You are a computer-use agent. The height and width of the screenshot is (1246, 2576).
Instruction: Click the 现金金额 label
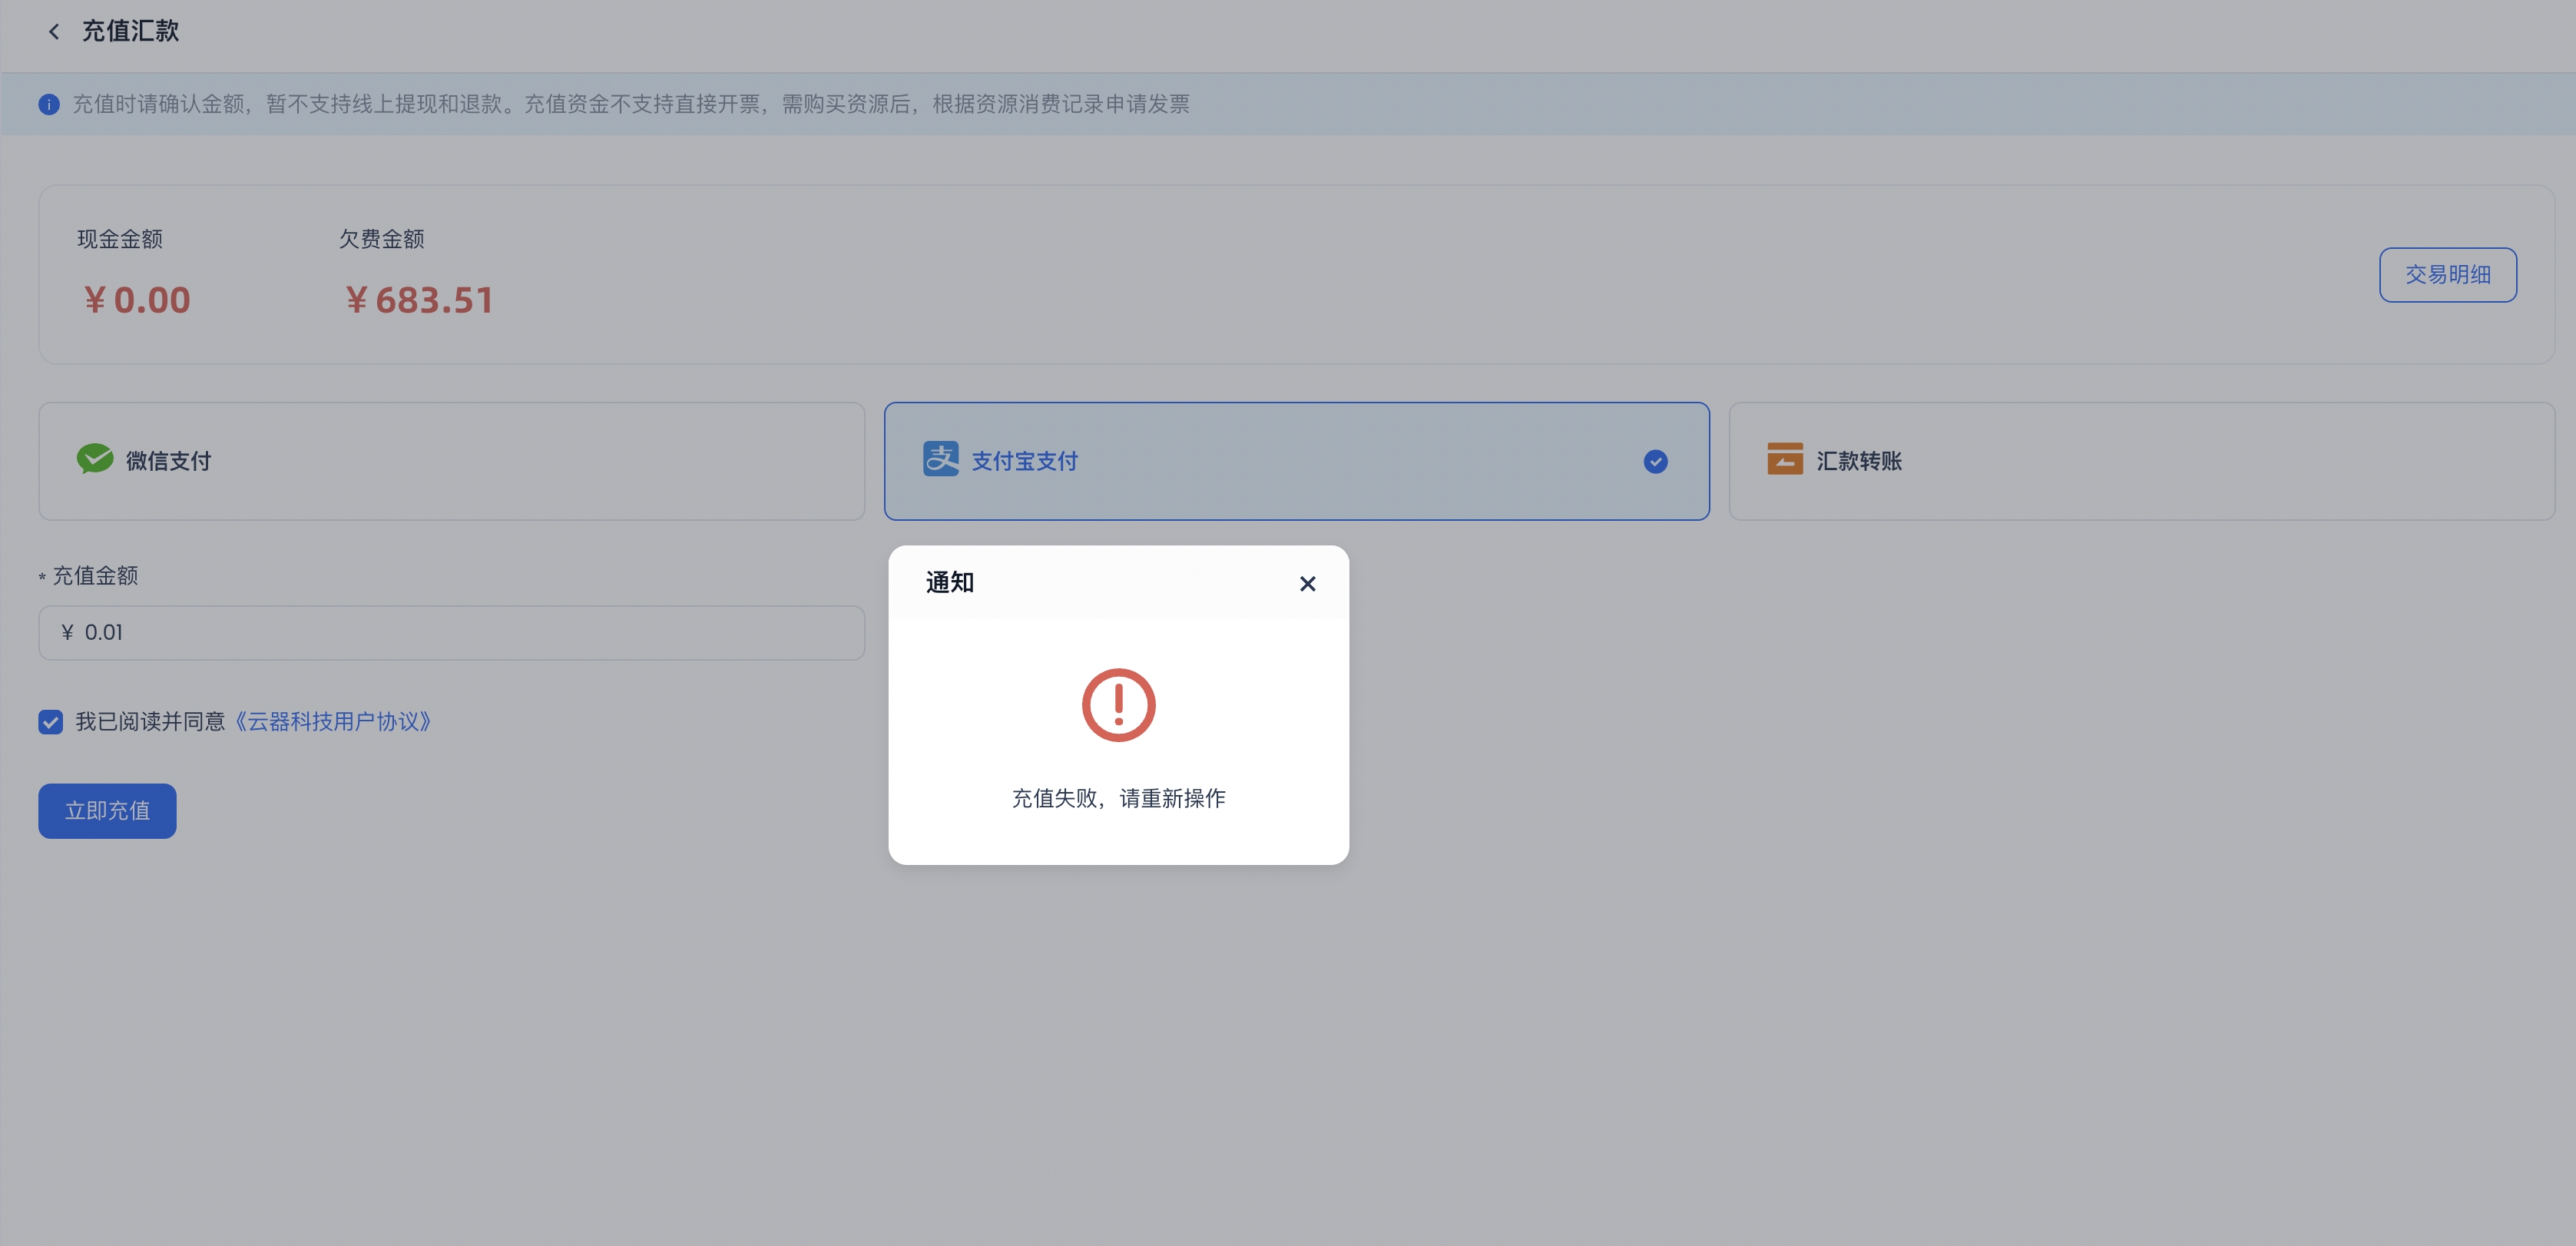pos(120,239)
